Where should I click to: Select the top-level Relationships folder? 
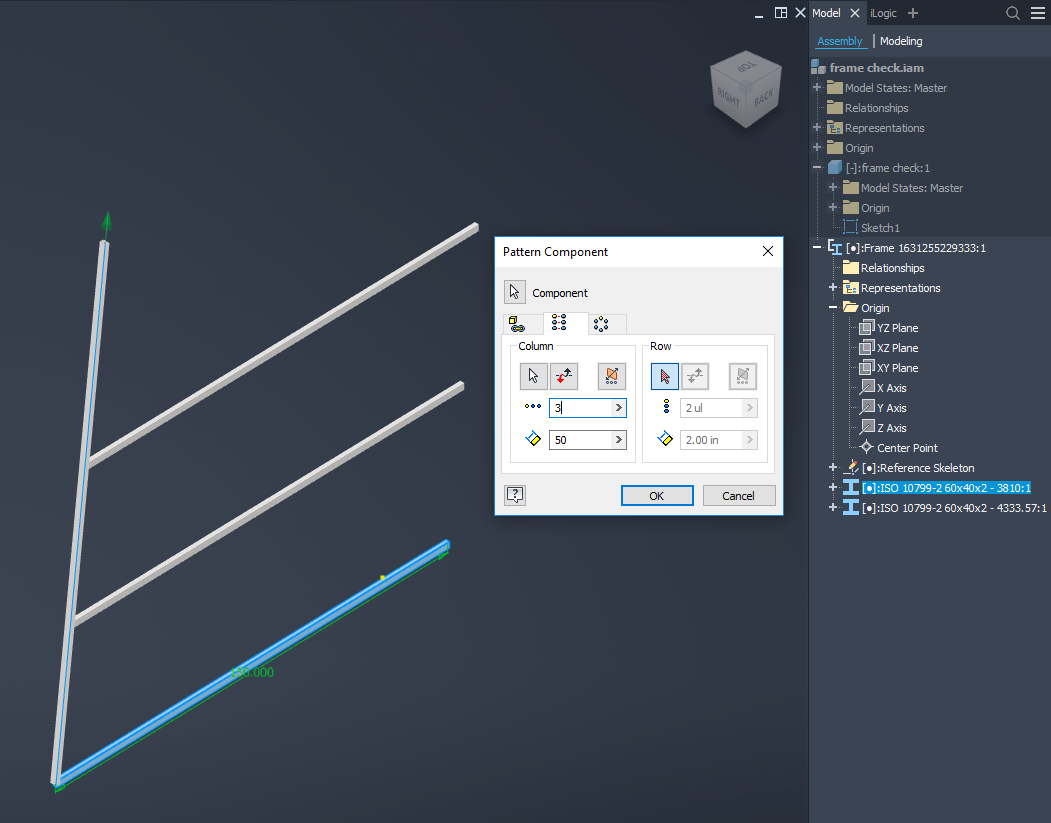pyautogui.click(x=876, y=108)
